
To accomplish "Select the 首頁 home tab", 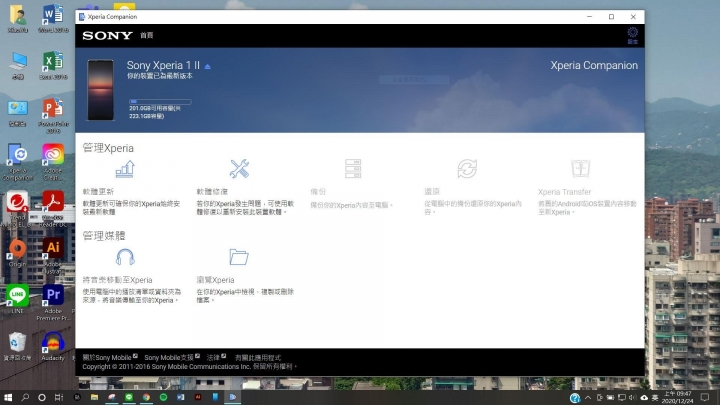I will pos(146,35).
